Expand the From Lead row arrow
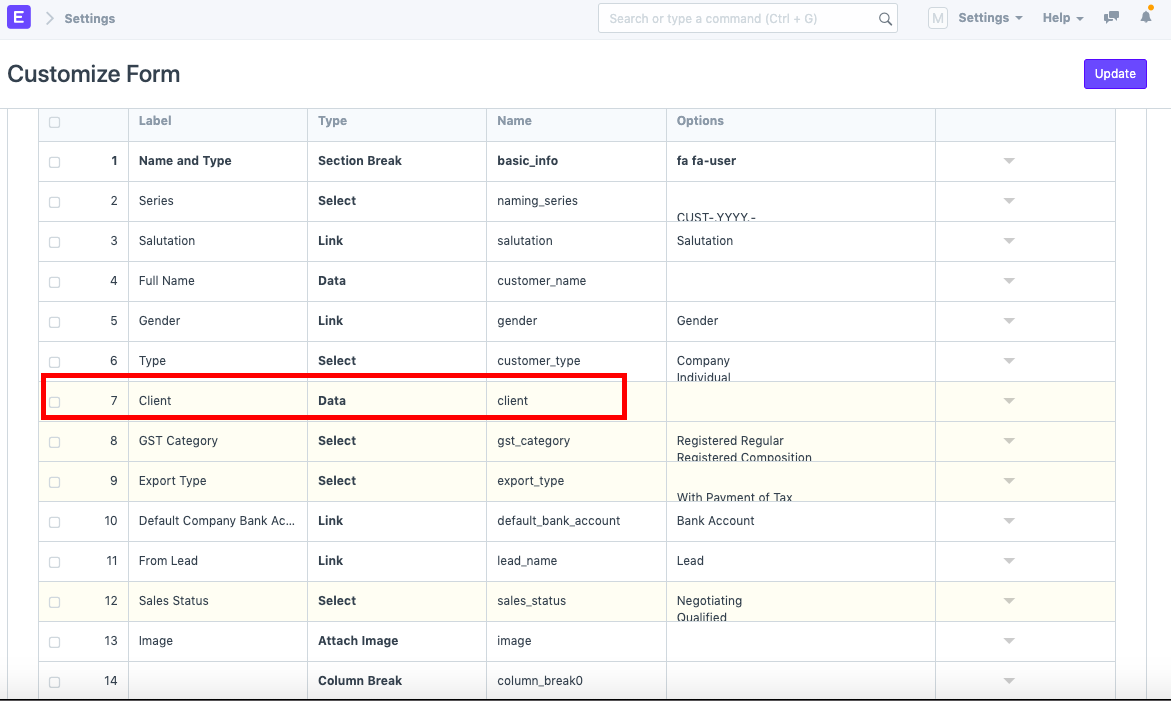This screenshot has width=1171, height=701. [1009, 561]
